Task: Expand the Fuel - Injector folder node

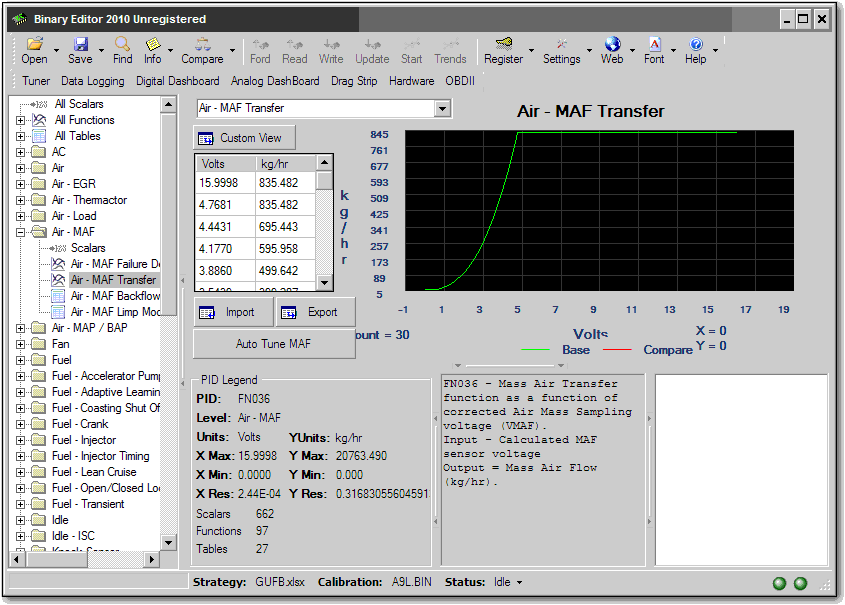Action: (20, 440)
